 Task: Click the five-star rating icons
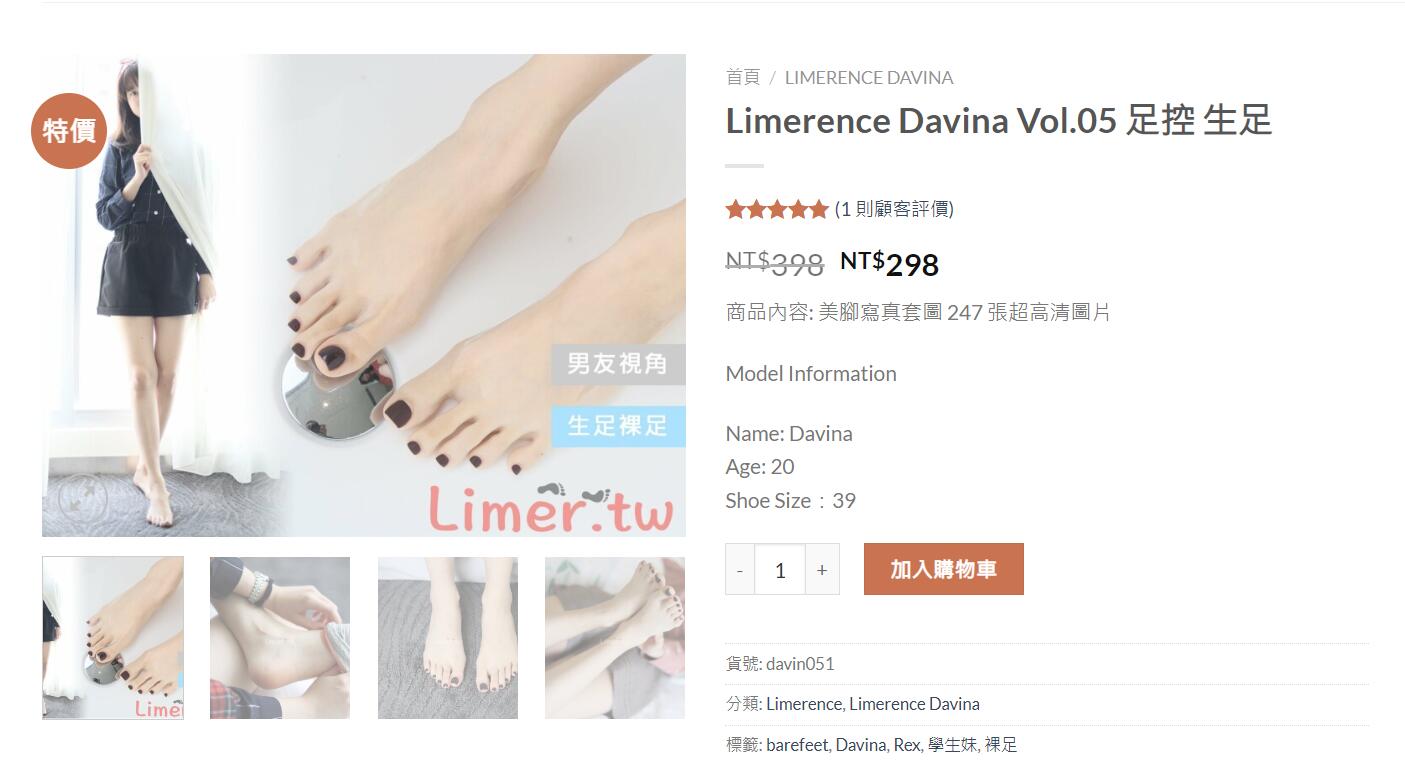(x=777, y=209)
